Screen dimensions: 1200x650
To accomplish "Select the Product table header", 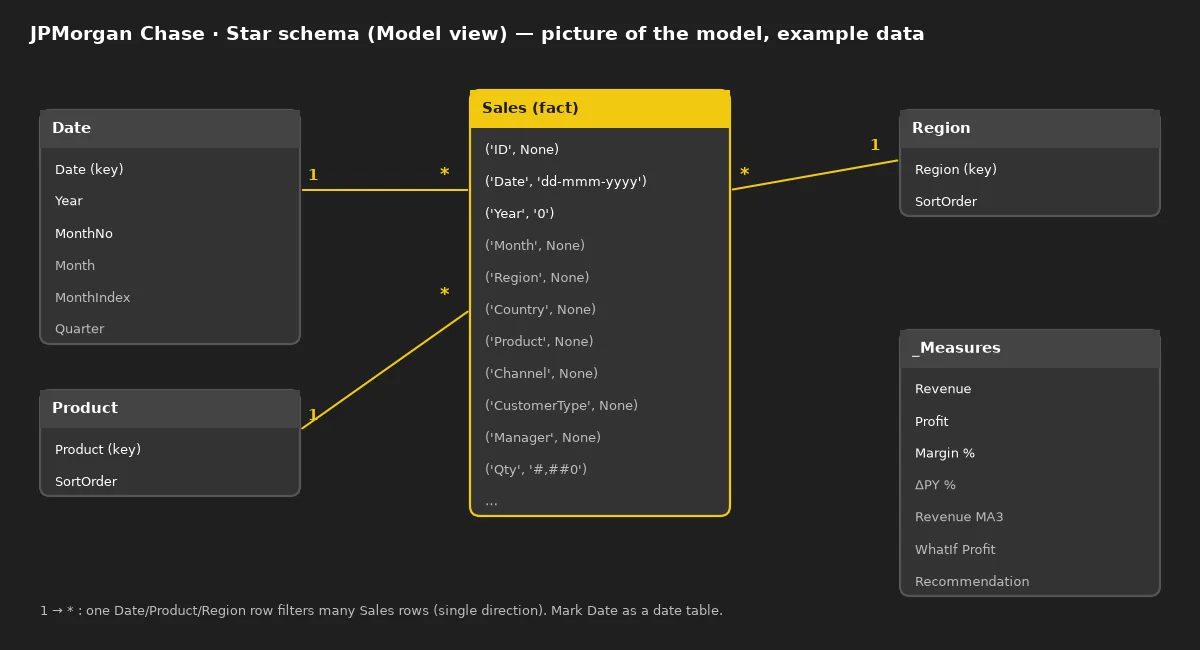I will point(170,409).
